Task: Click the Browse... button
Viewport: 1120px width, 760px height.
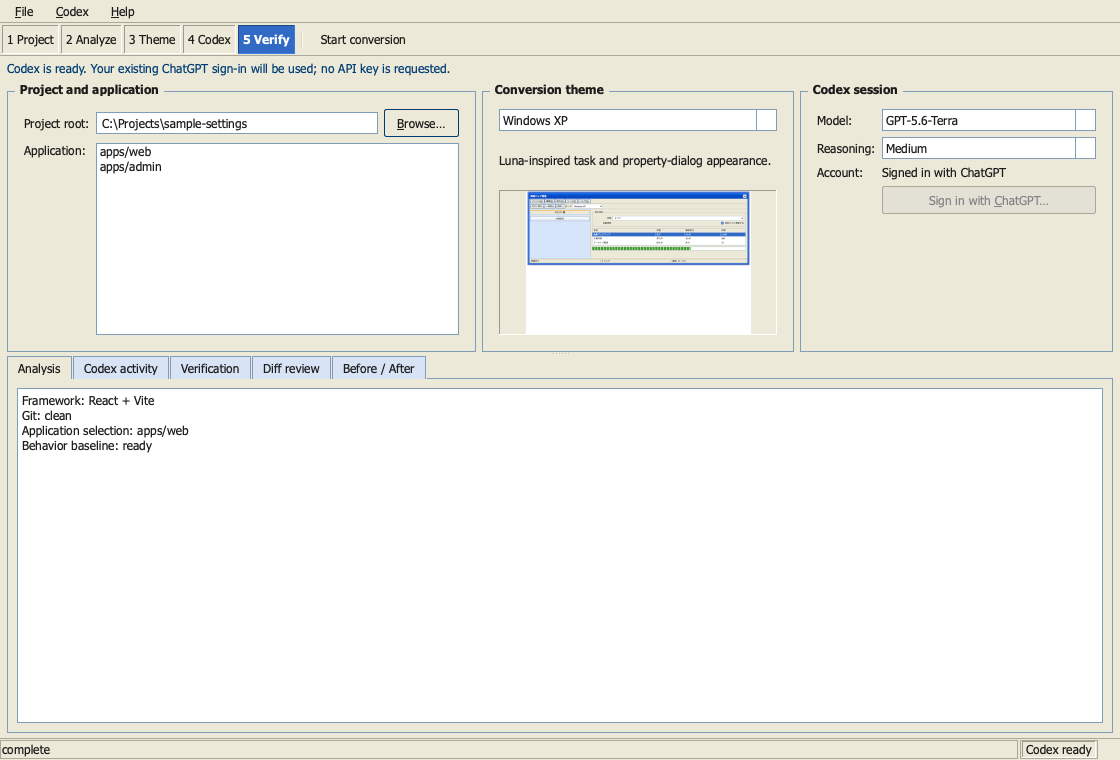Action: tap(421, 123)
